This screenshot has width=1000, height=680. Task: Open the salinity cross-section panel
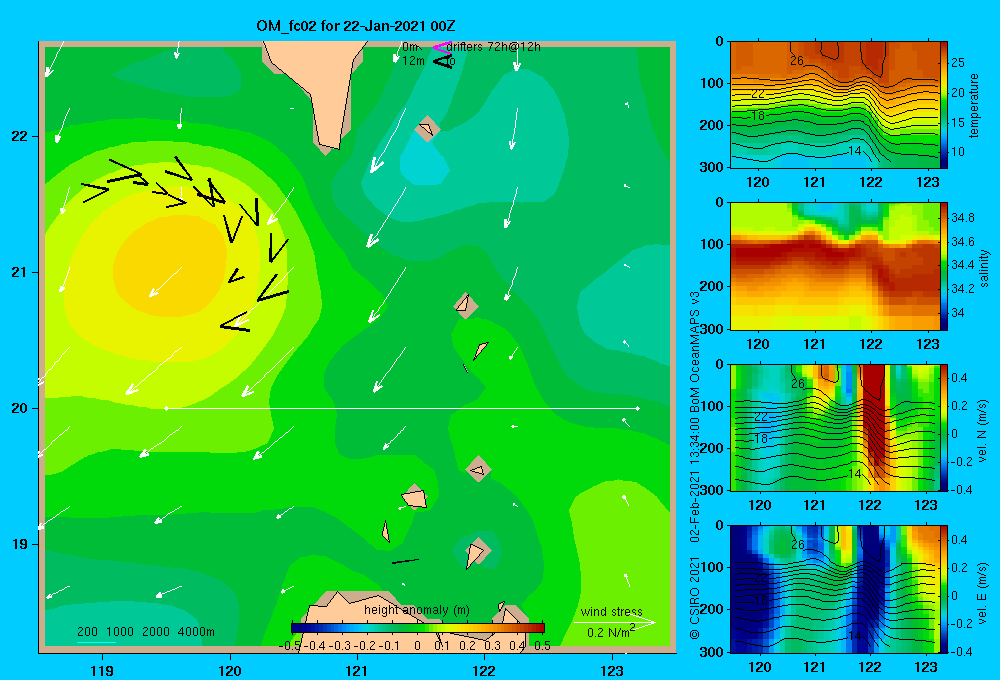(834, 266)
